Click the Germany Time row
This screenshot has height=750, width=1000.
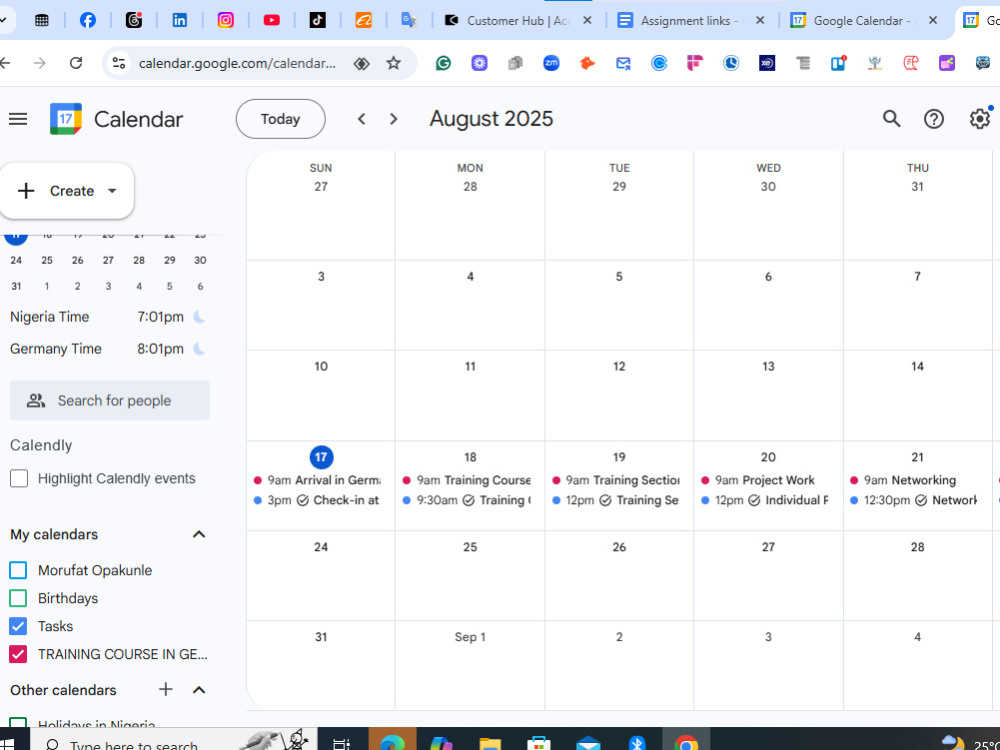[107, 349]
